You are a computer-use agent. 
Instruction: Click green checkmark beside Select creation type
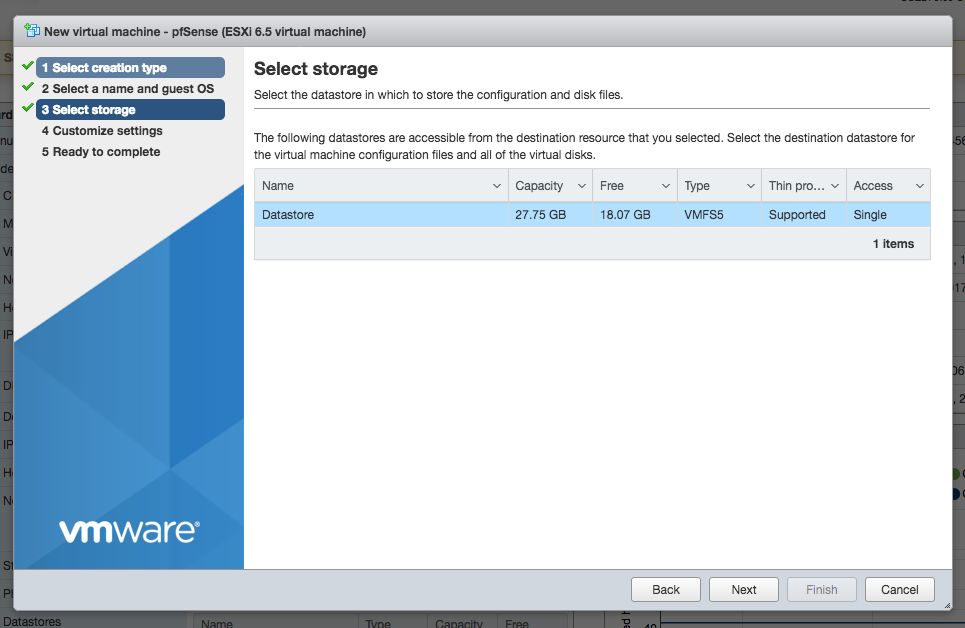(x=27, y=66)
